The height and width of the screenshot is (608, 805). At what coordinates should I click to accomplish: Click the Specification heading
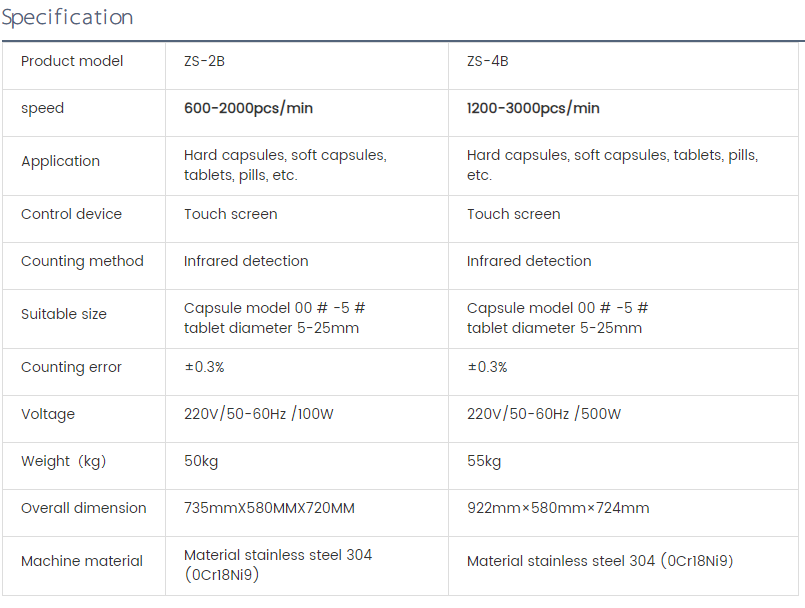tap(67, 18)
